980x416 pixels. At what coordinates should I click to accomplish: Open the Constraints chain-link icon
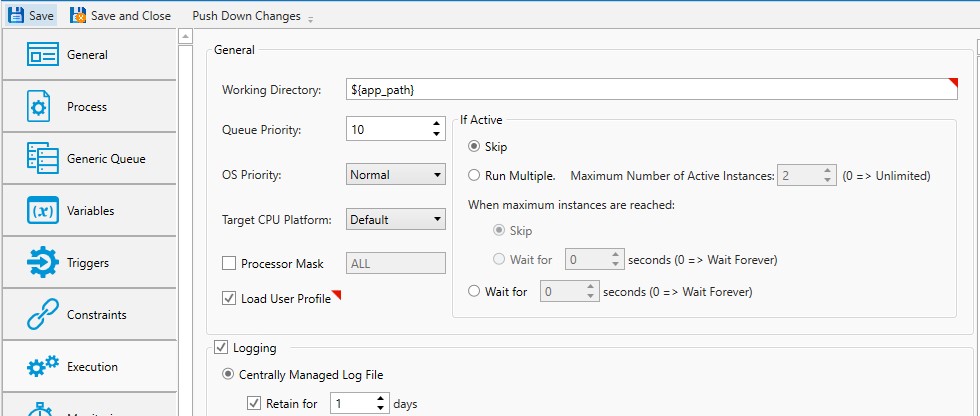click(x=43, y=315)
